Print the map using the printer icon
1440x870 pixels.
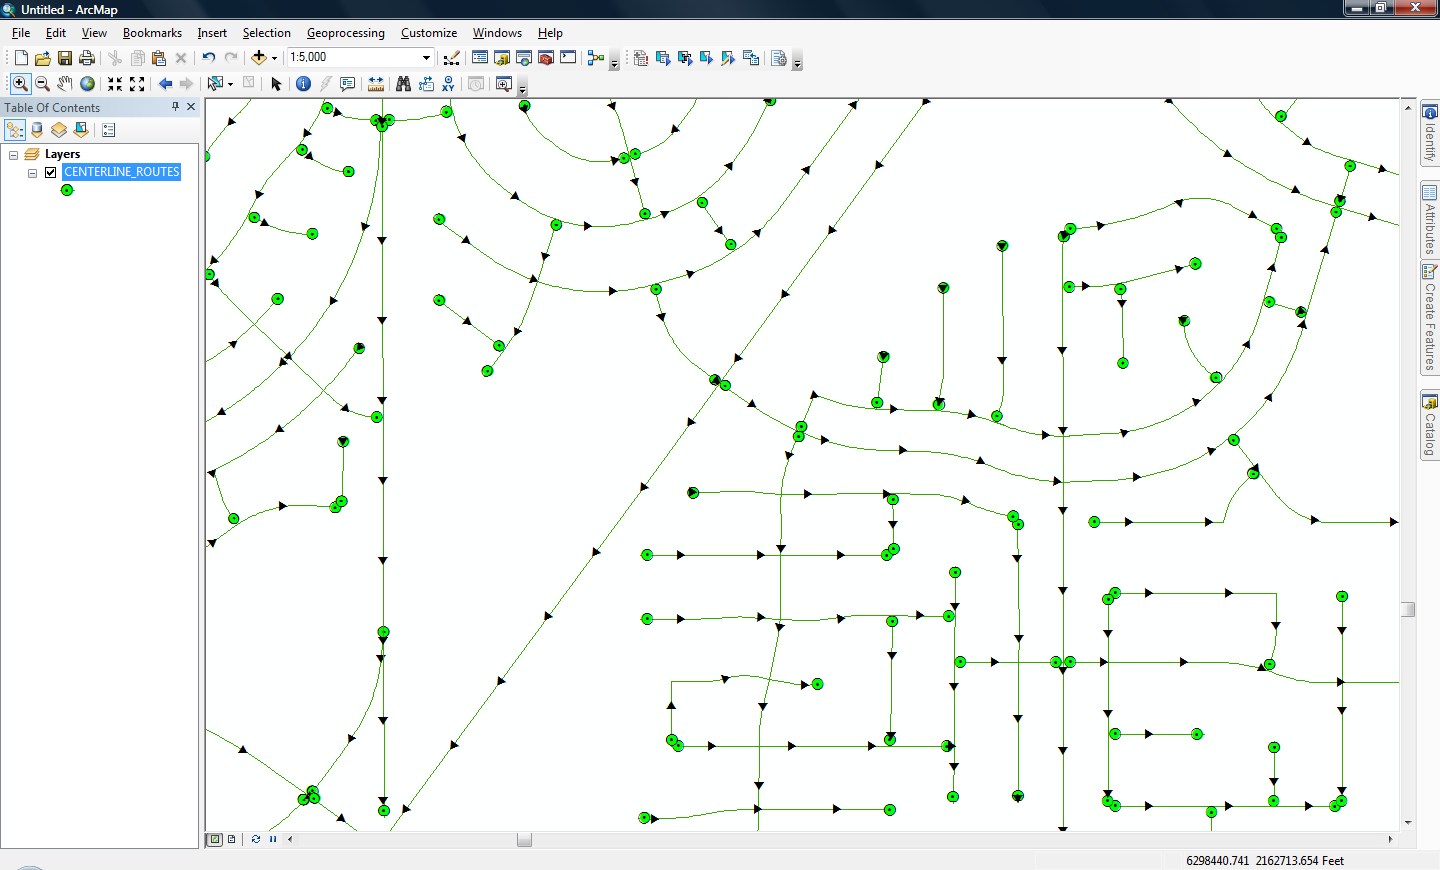point(87,58)
